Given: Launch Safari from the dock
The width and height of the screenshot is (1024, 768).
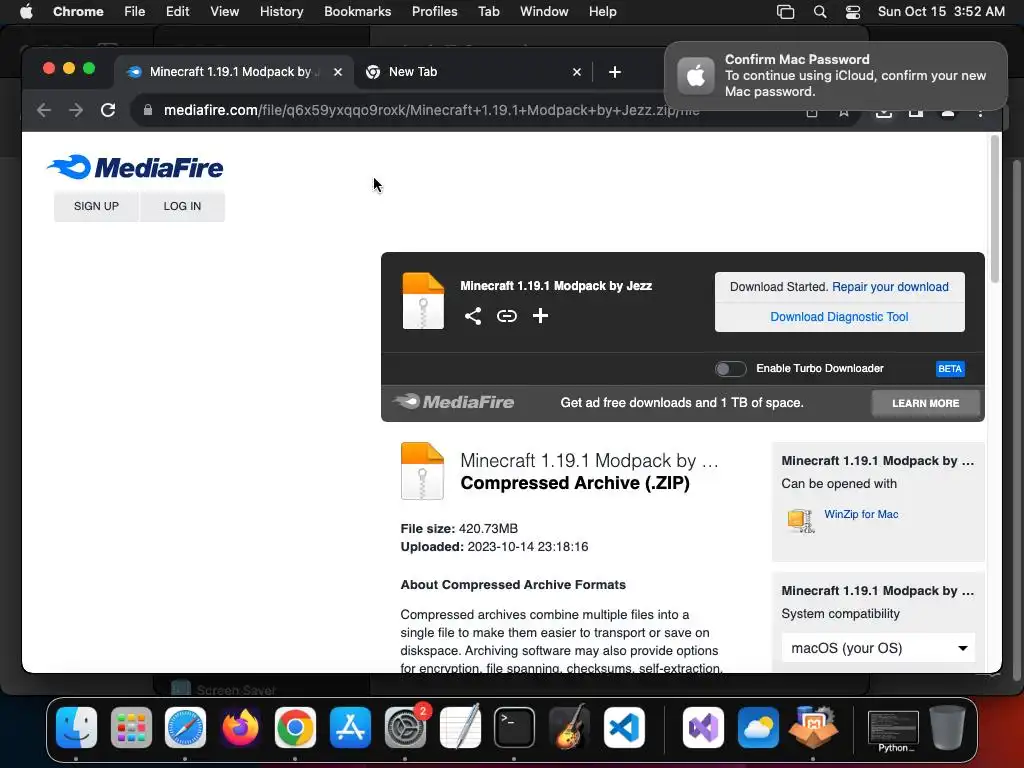Looking at the screenshot, I should [x=185, y=728].
